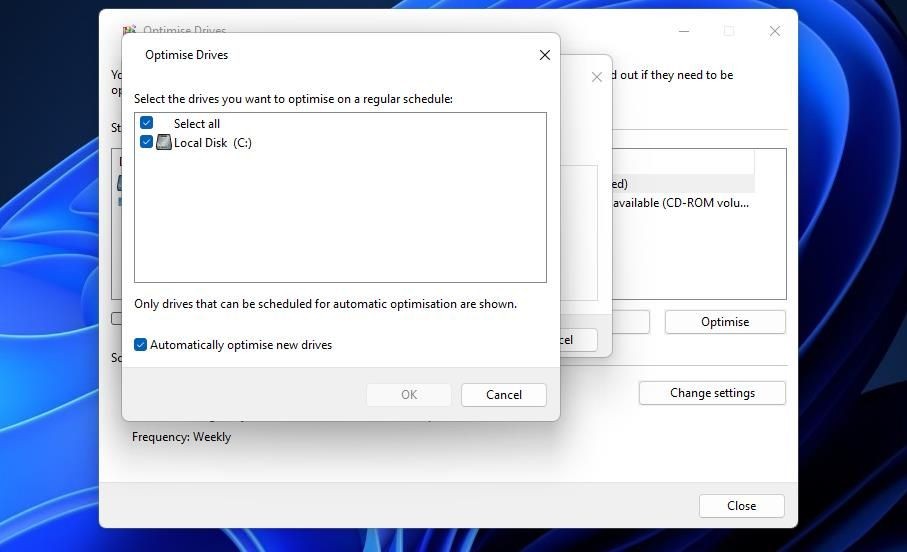Open Change settings in main window
This screenshot has height=552, width=907.
coord(712,393)
